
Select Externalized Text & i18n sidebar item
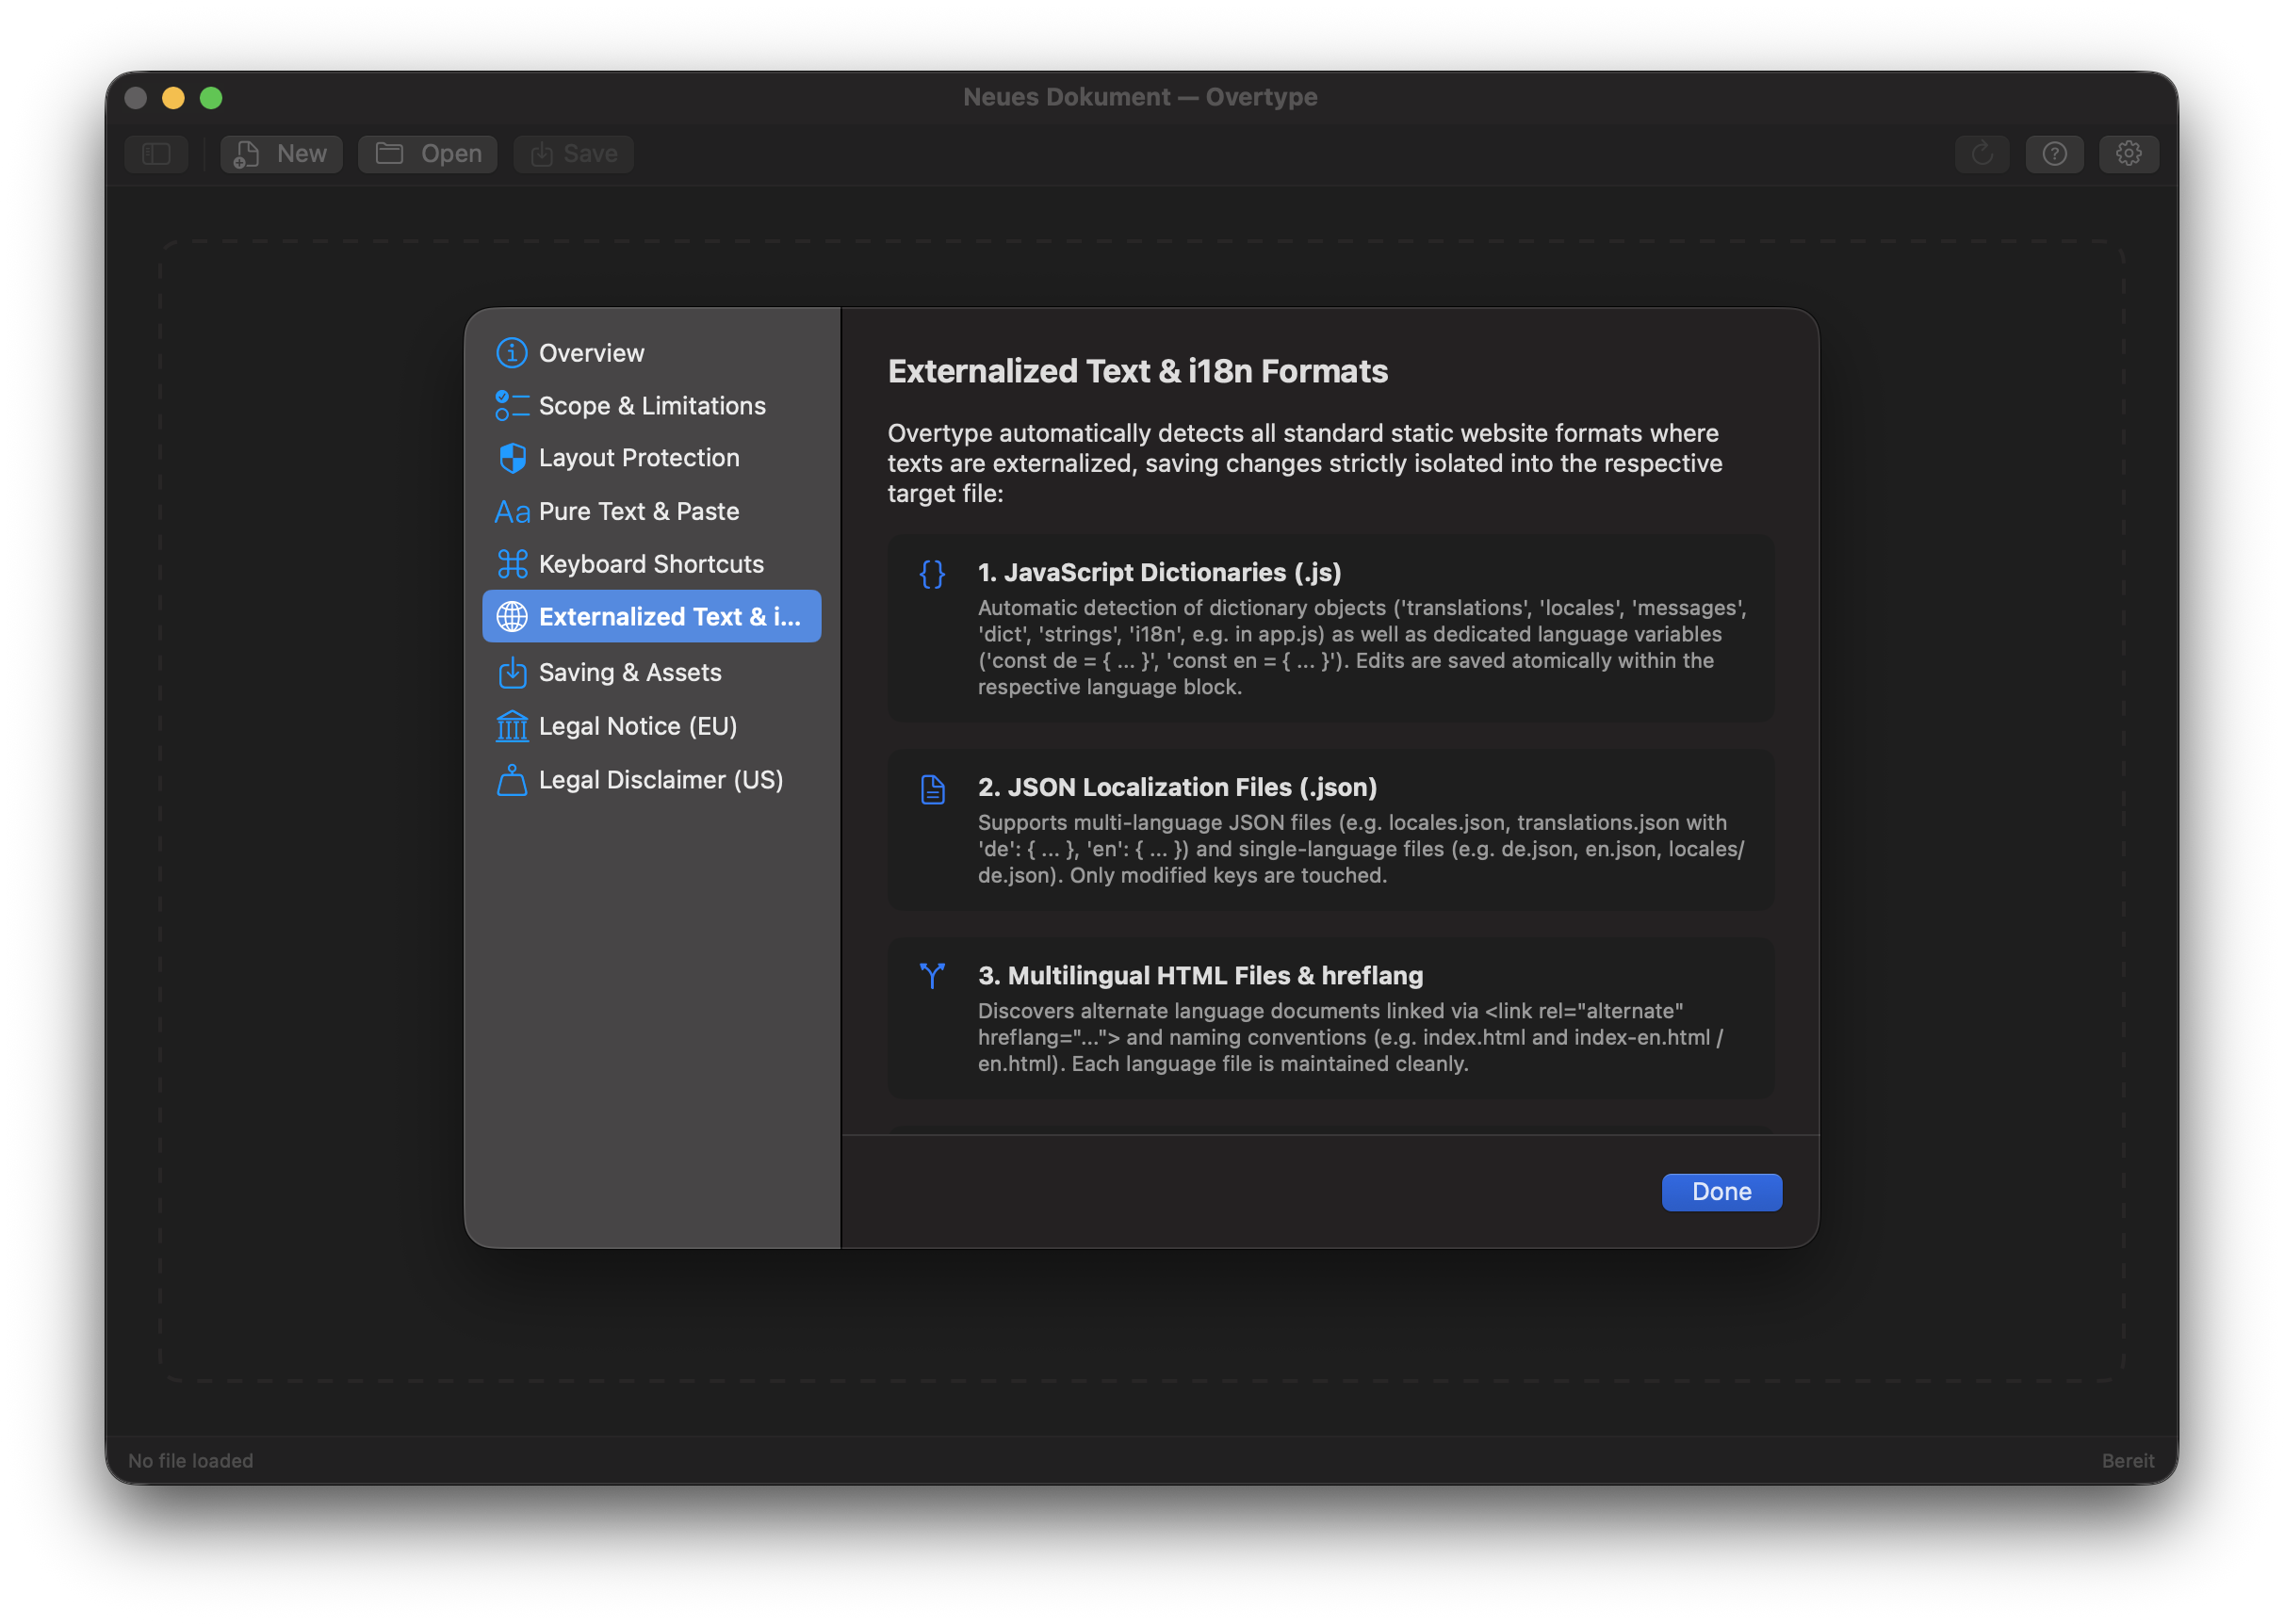click(x=652, y=617)
